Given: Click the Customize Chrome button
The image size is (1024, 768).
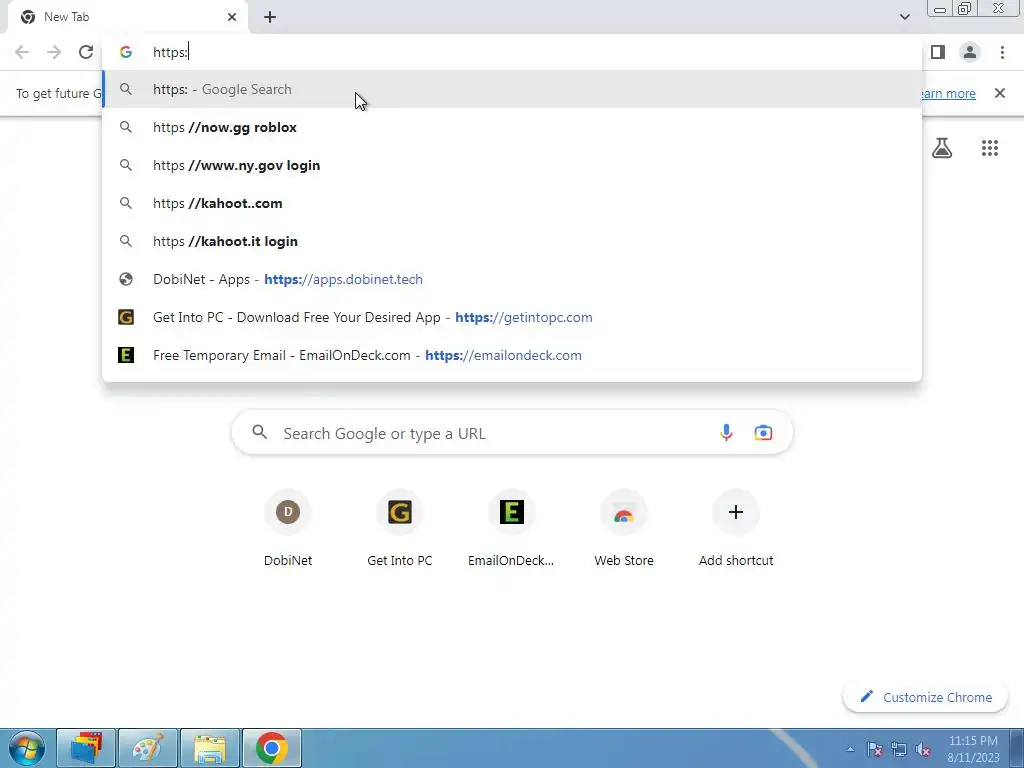Looking at the screenshot, I should point(925,697).
